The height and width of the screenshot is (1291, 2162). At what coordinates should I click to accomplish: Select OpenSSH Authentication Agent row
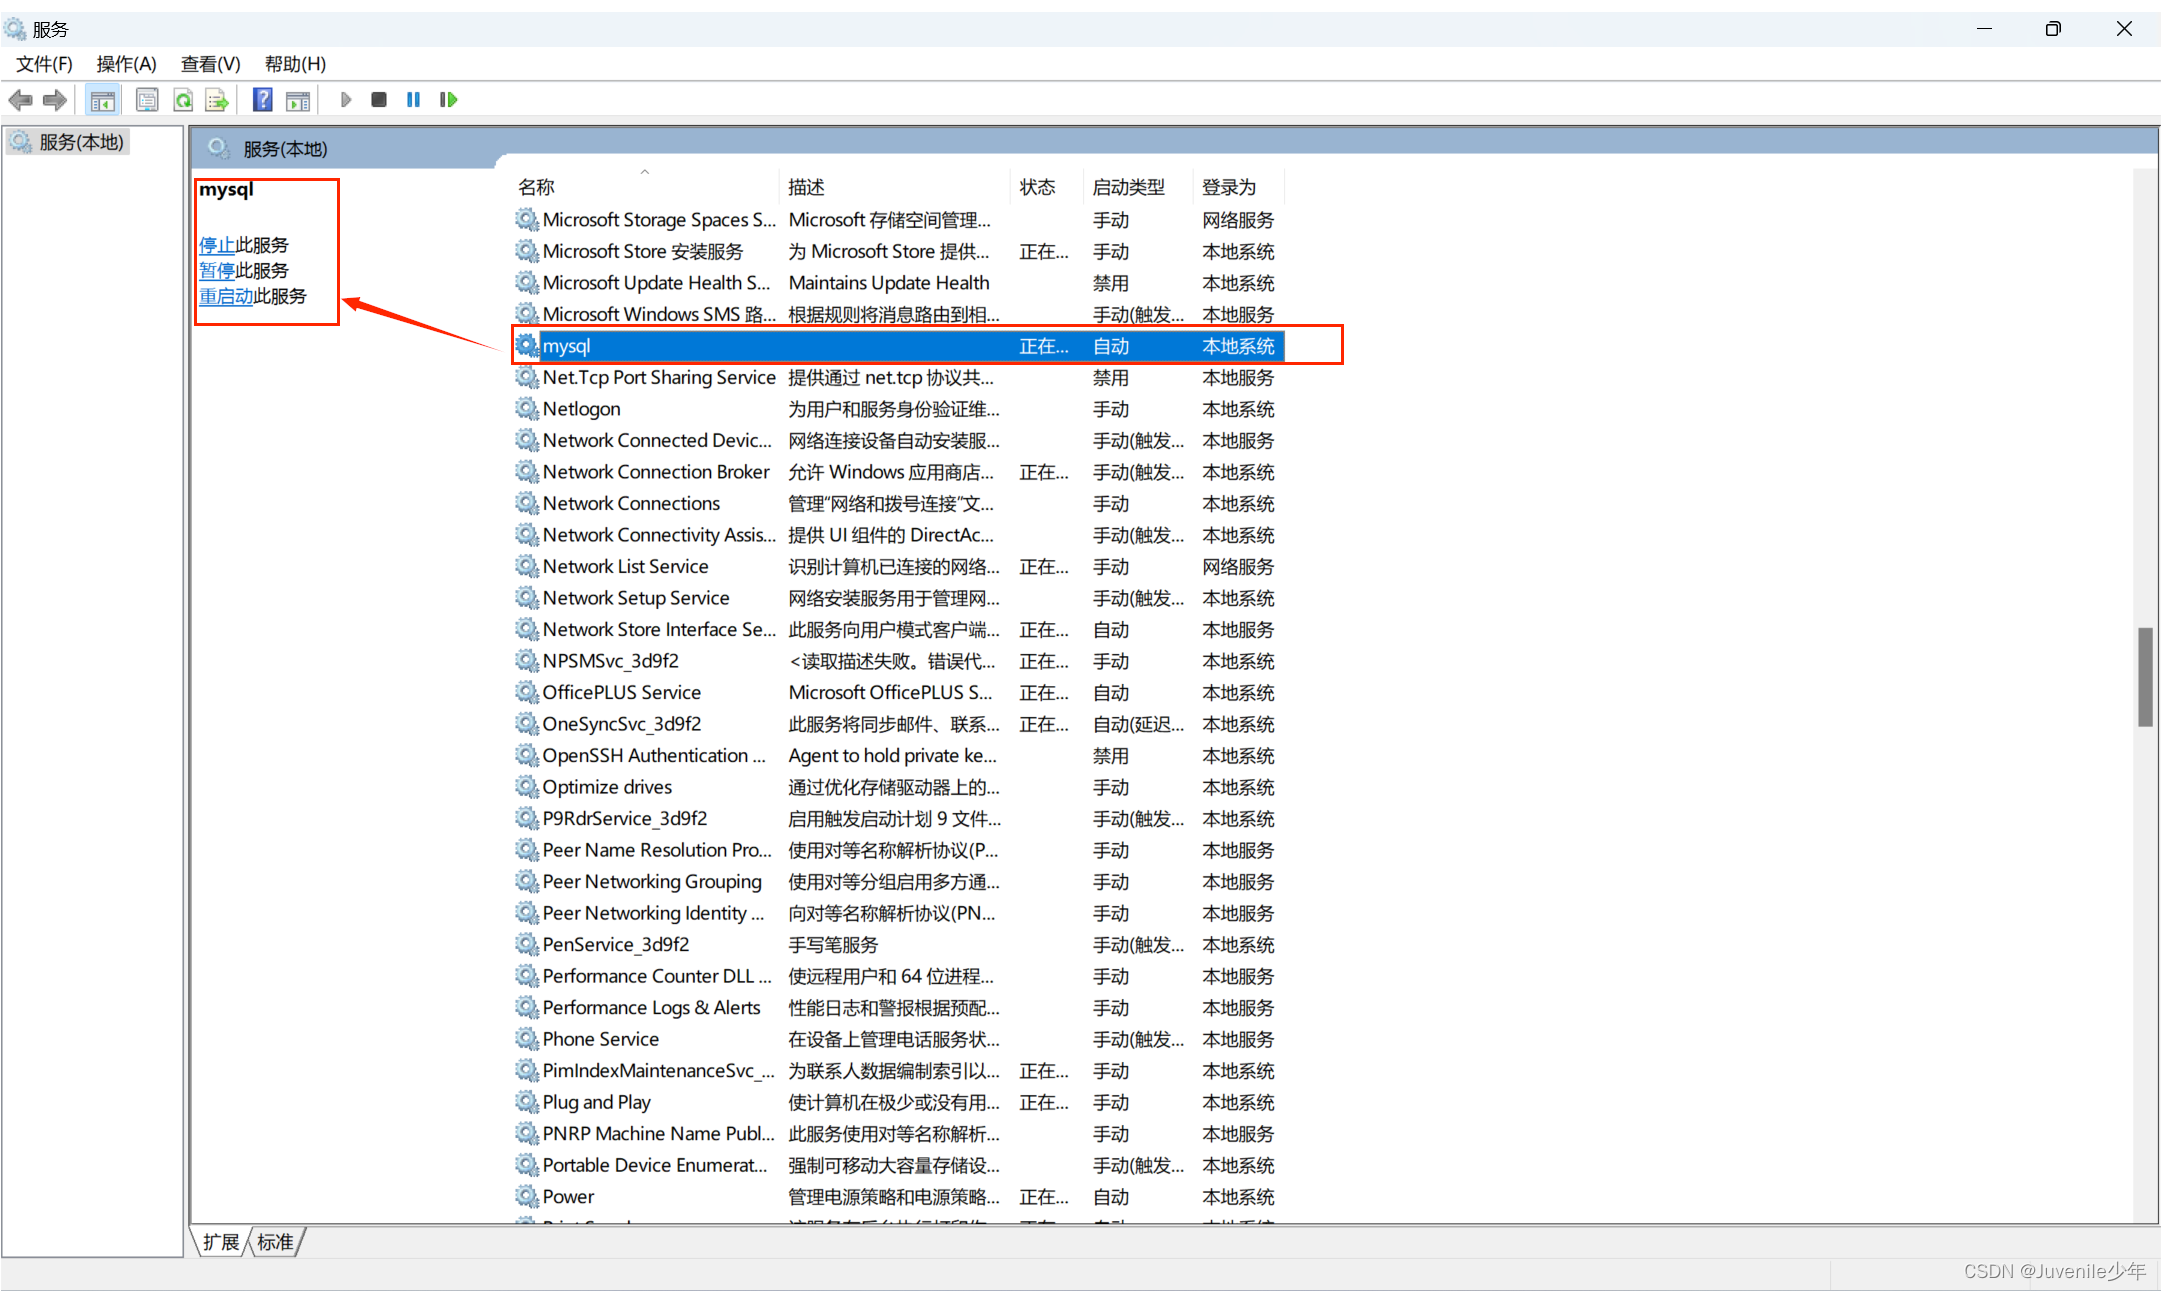click(x=898, y=755)
